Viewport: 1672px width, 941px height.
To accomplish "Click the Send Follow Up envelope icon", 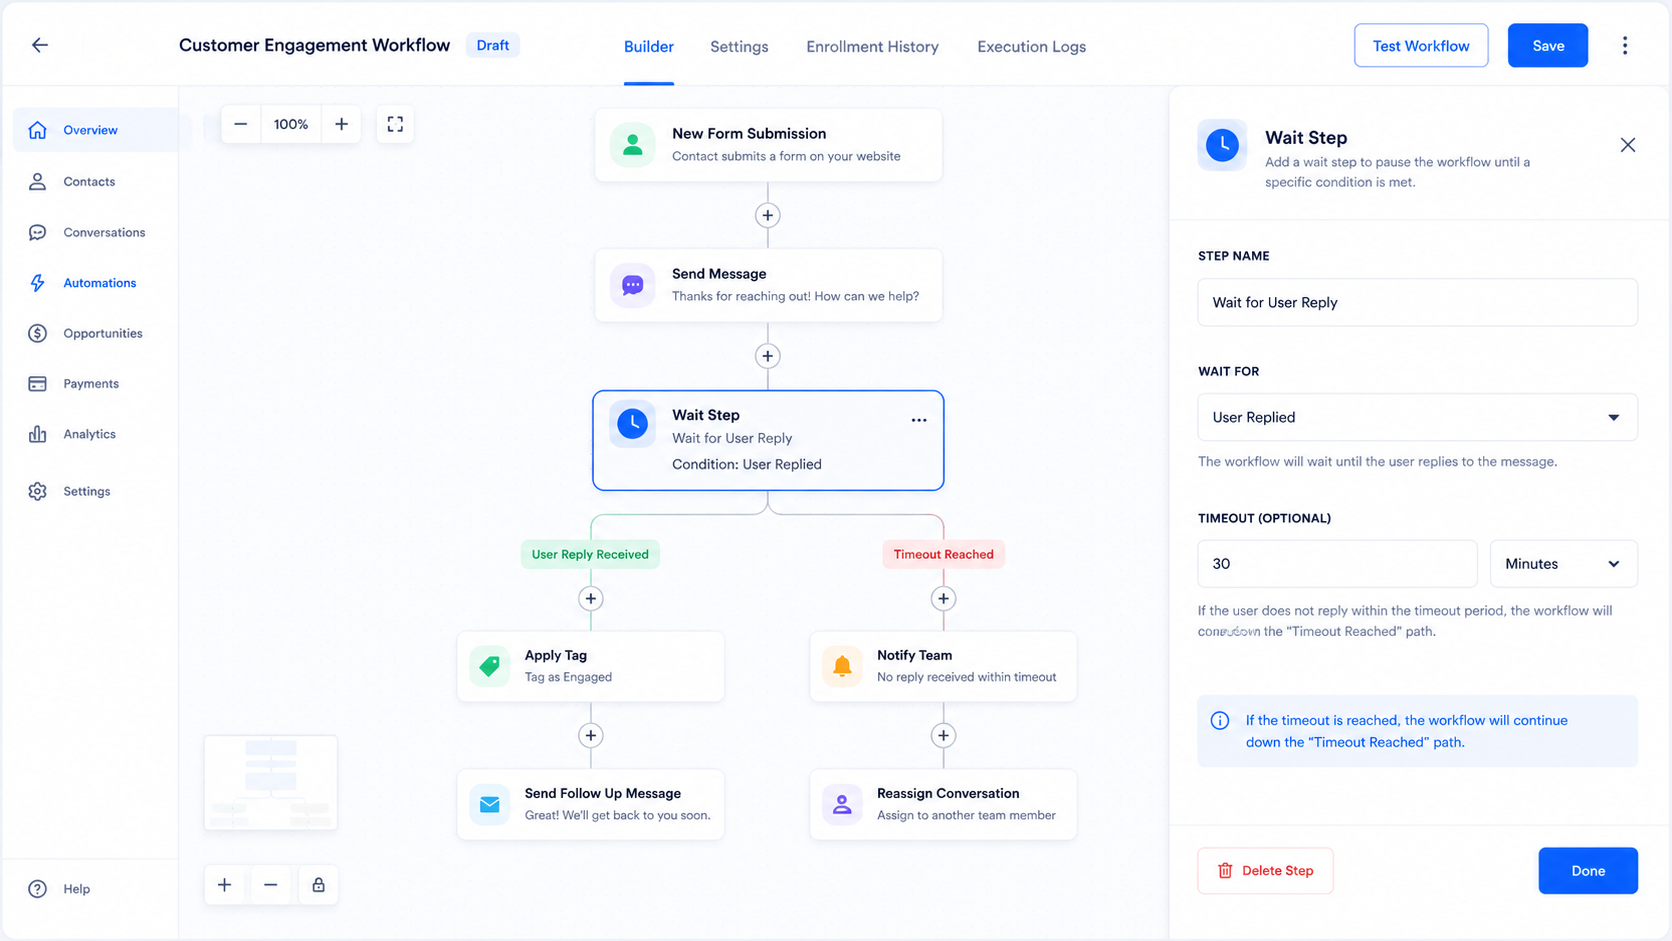I will [490, 804].
